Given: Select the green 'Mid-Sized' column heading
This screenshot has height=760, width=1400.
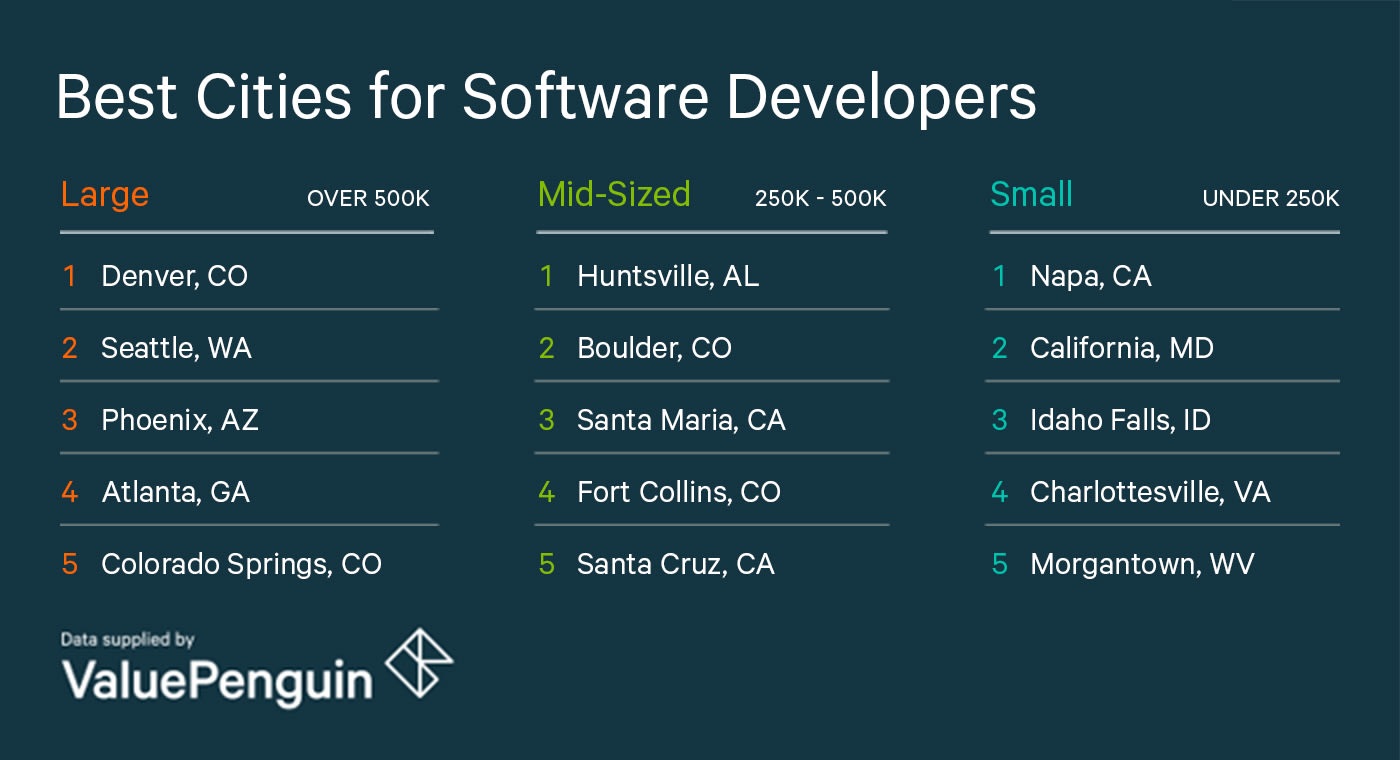Looking at the screenshot, I should [x=614, y=194].
